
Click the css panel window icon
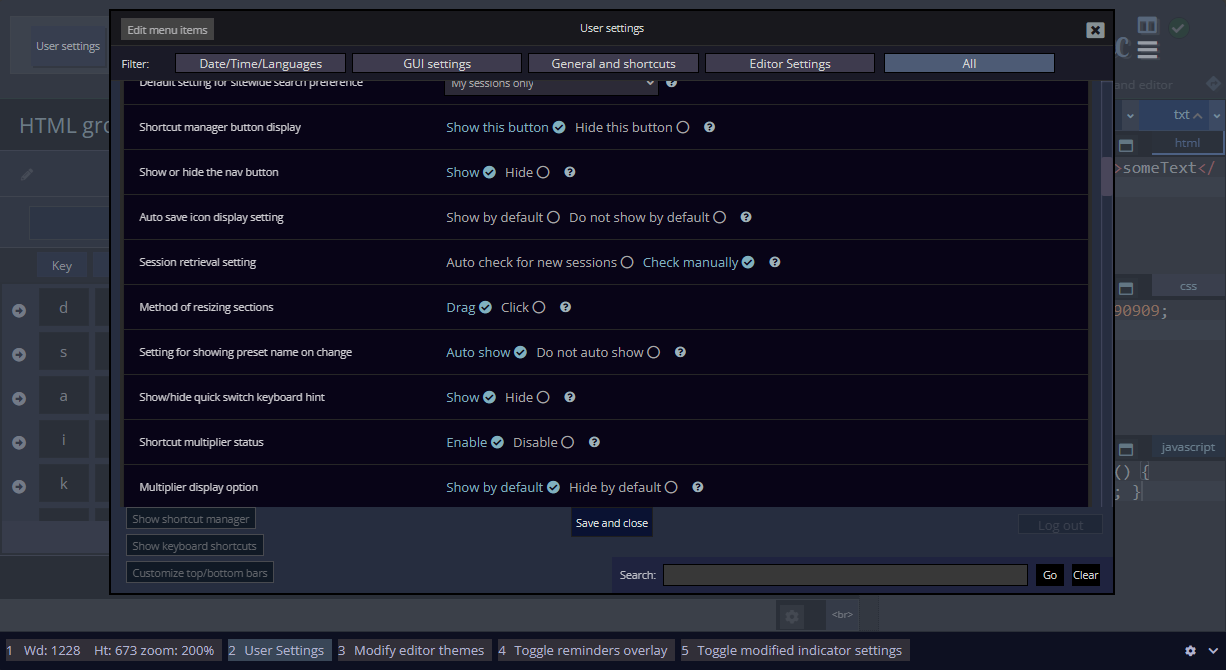coord(1125,289)
